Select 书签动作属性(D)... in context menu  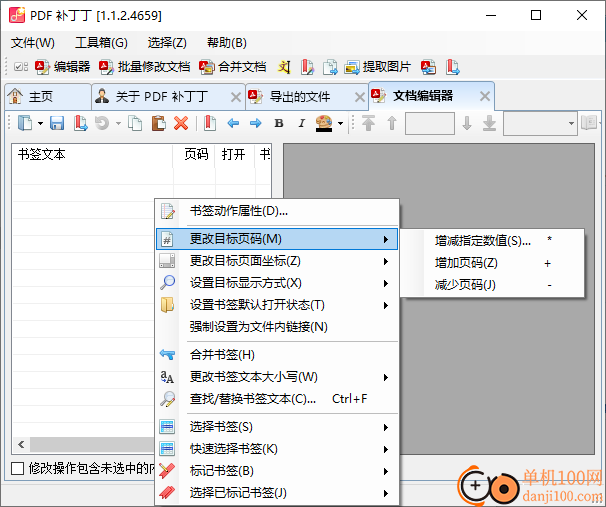[277, 211]
